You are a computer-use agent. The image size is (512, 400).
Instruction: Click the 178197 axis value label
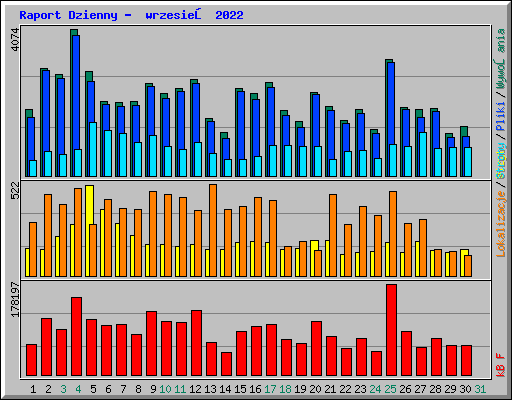click(x=15, y=299)
